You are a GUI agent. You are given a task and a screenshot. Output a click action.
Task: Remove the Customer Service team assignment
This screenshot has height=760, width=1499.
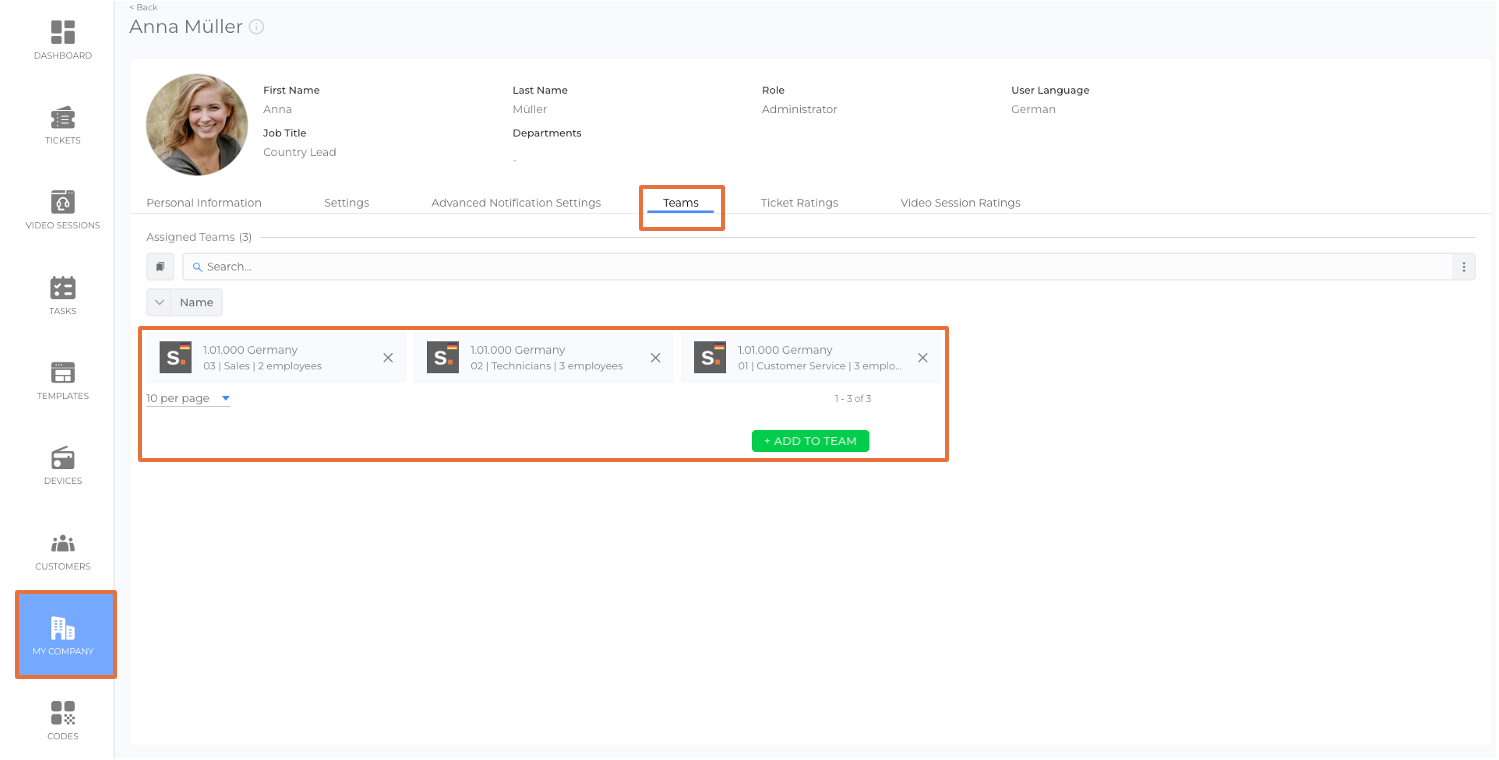pyautogui.click(x=923, y=358)
